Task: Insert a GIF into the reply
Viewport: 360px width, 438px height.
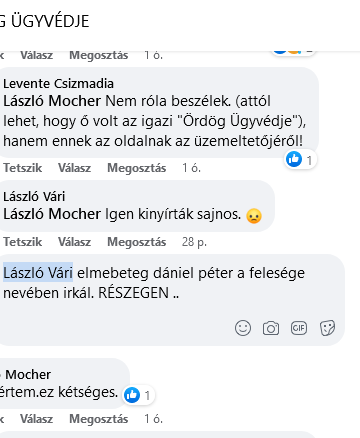Action: click(299, 328)
